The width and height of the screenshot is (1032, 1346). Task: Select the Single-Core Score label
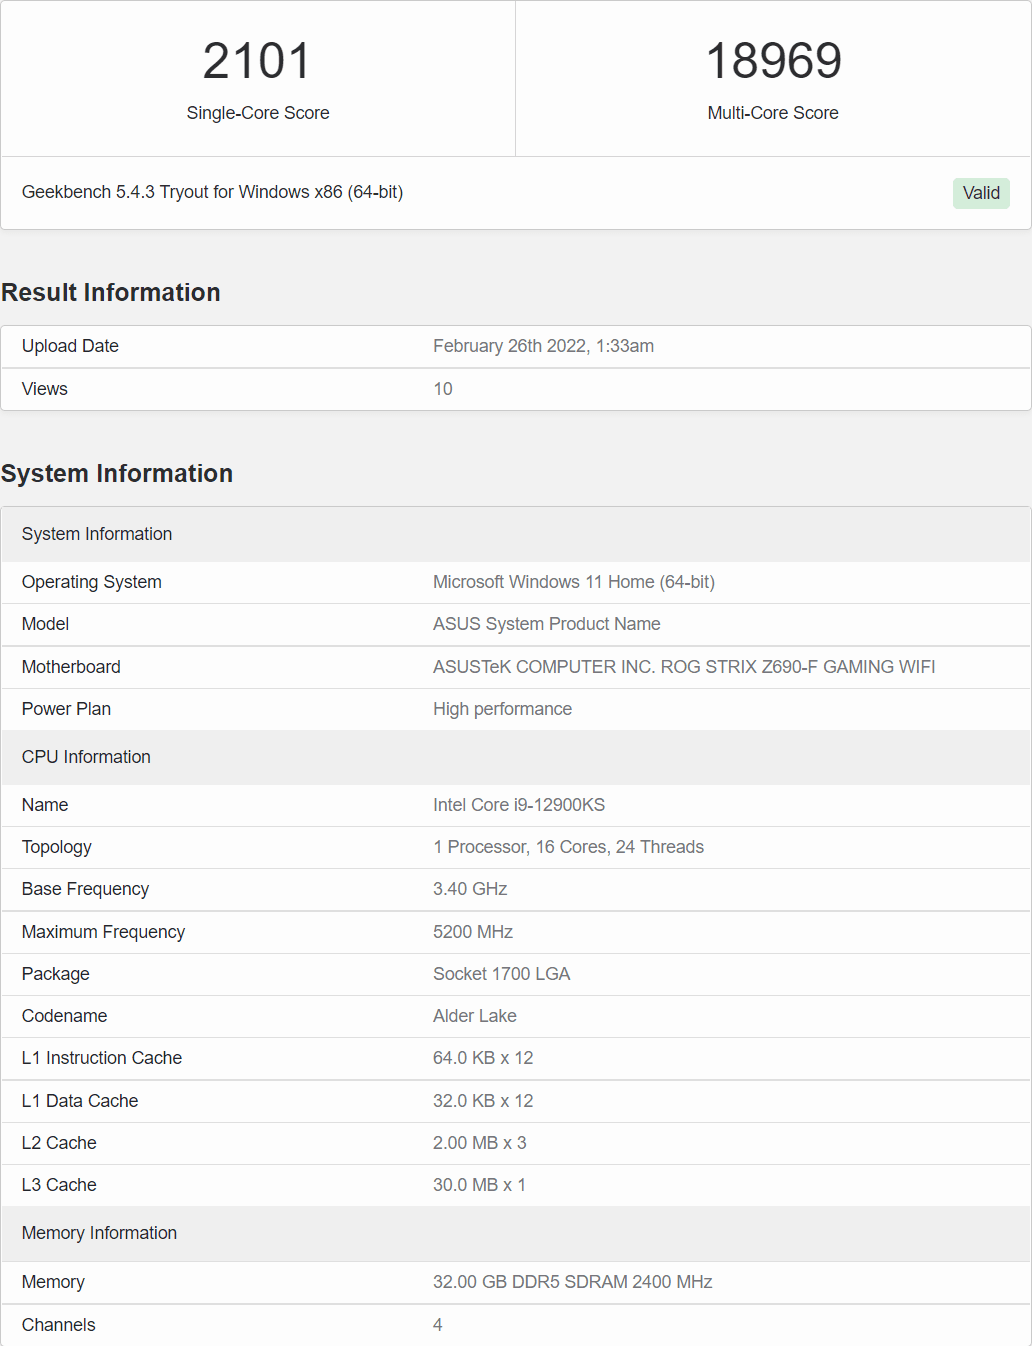click(257, 113)
